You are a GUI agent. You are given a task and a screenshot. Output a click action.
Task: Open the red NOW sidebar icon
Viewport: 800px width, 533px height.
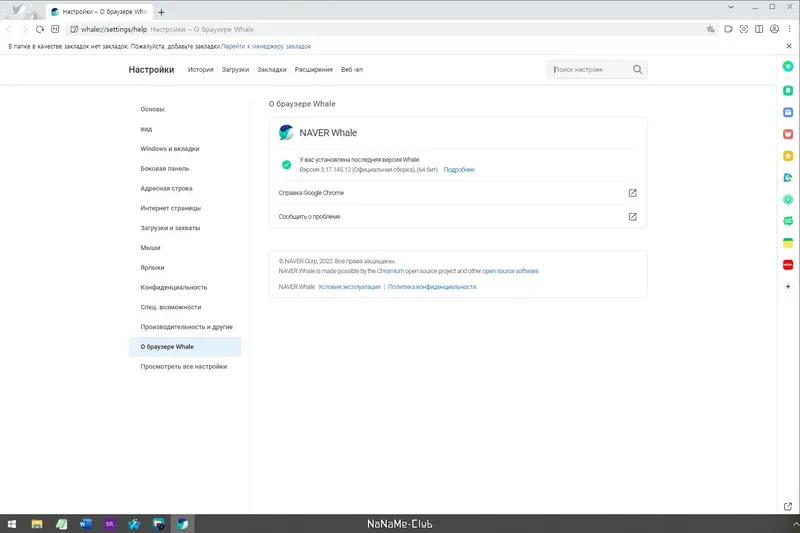pos(788,265)
